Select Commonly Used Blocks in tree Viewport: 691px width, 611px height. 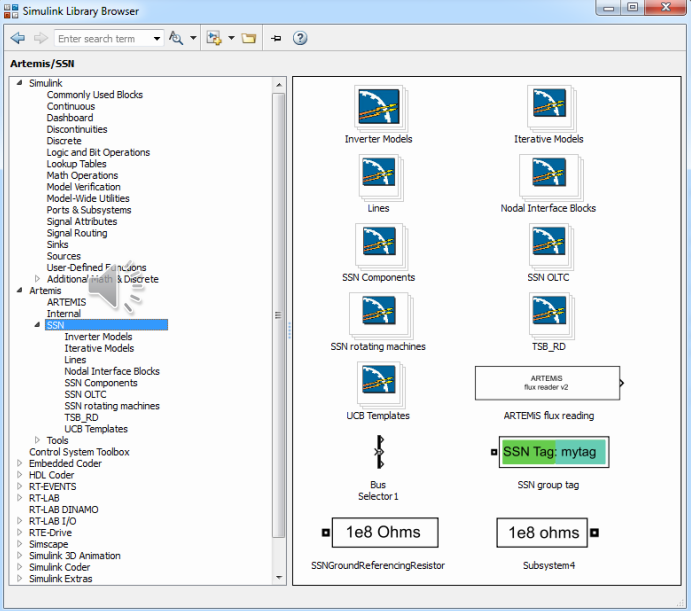coord(95,95)
